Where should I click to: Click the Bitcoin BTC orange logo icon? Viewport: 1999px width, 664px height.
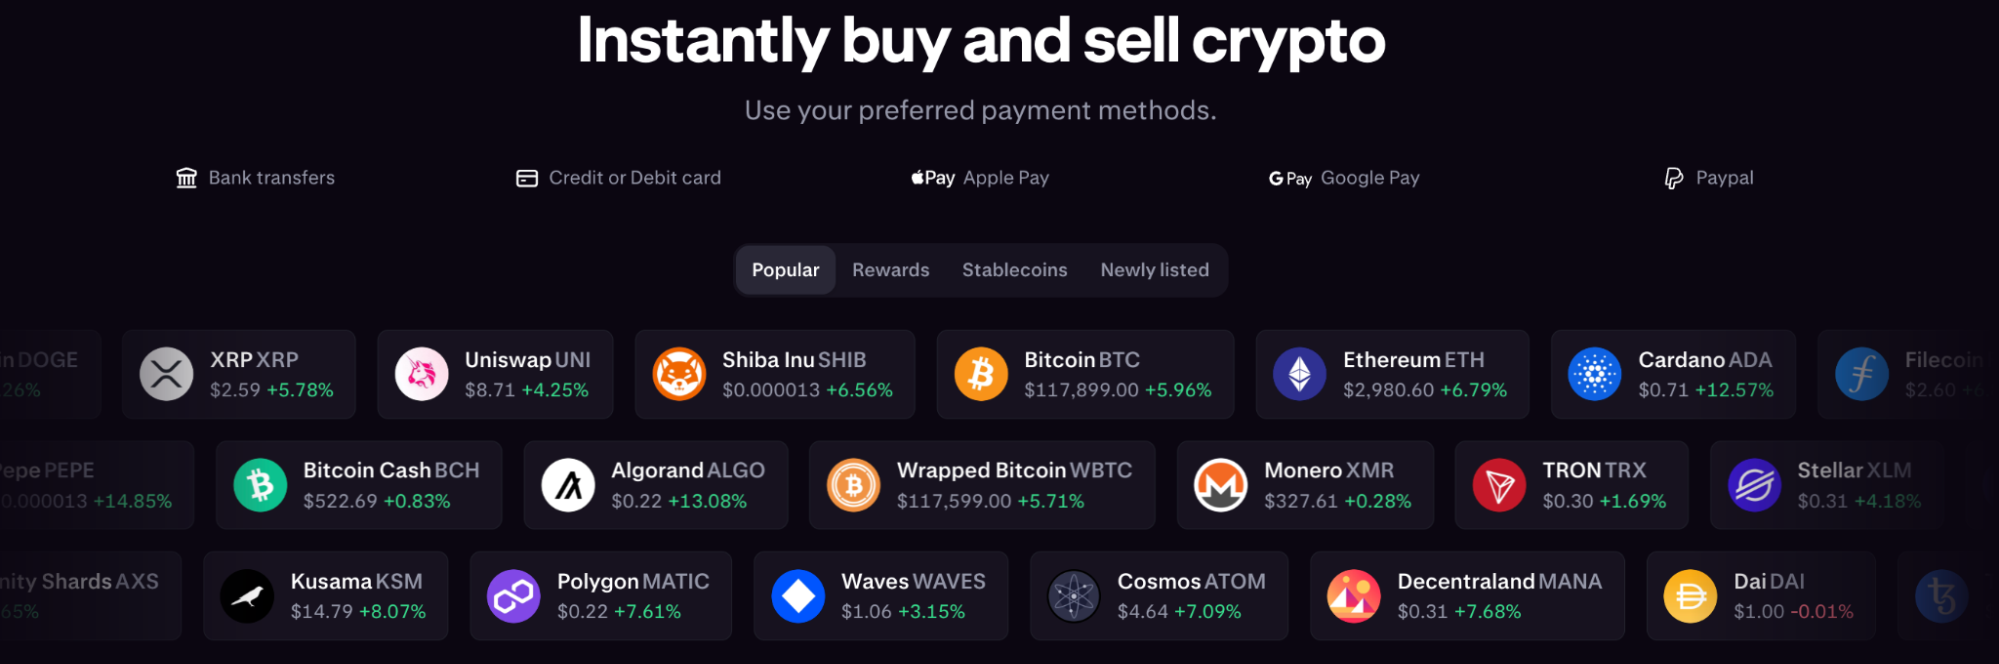[981, 374]
